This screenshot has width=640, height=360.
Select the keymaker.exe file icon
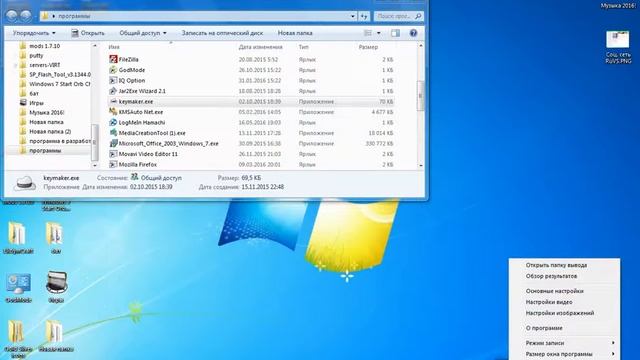[x=113, y=101]
